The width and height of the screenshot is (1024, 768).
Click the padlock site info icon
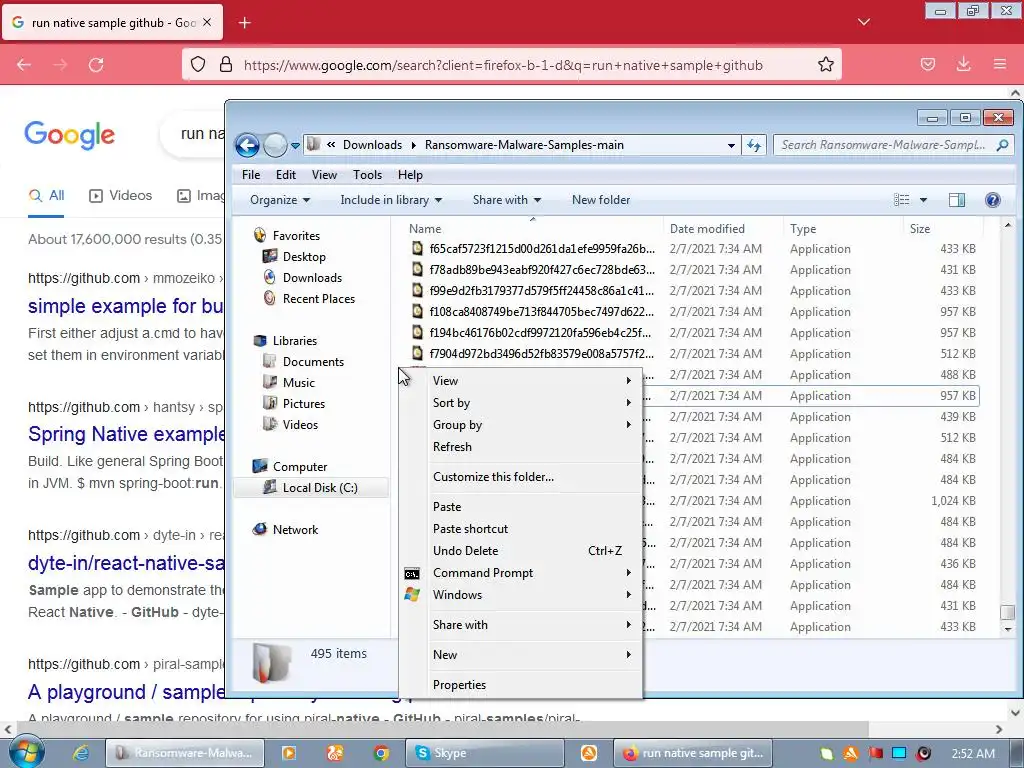226,65
